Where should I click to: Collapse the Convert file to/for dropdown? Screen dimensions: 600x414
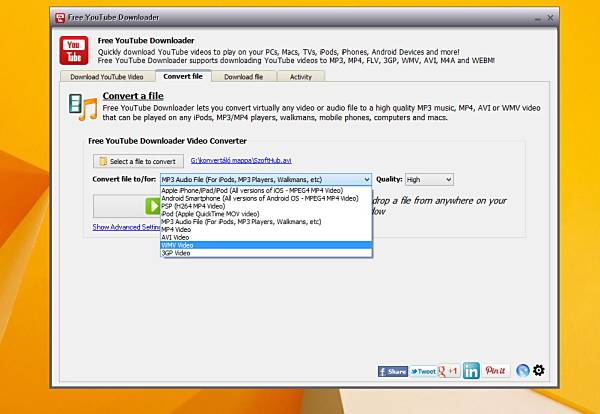tap(366, 179)
